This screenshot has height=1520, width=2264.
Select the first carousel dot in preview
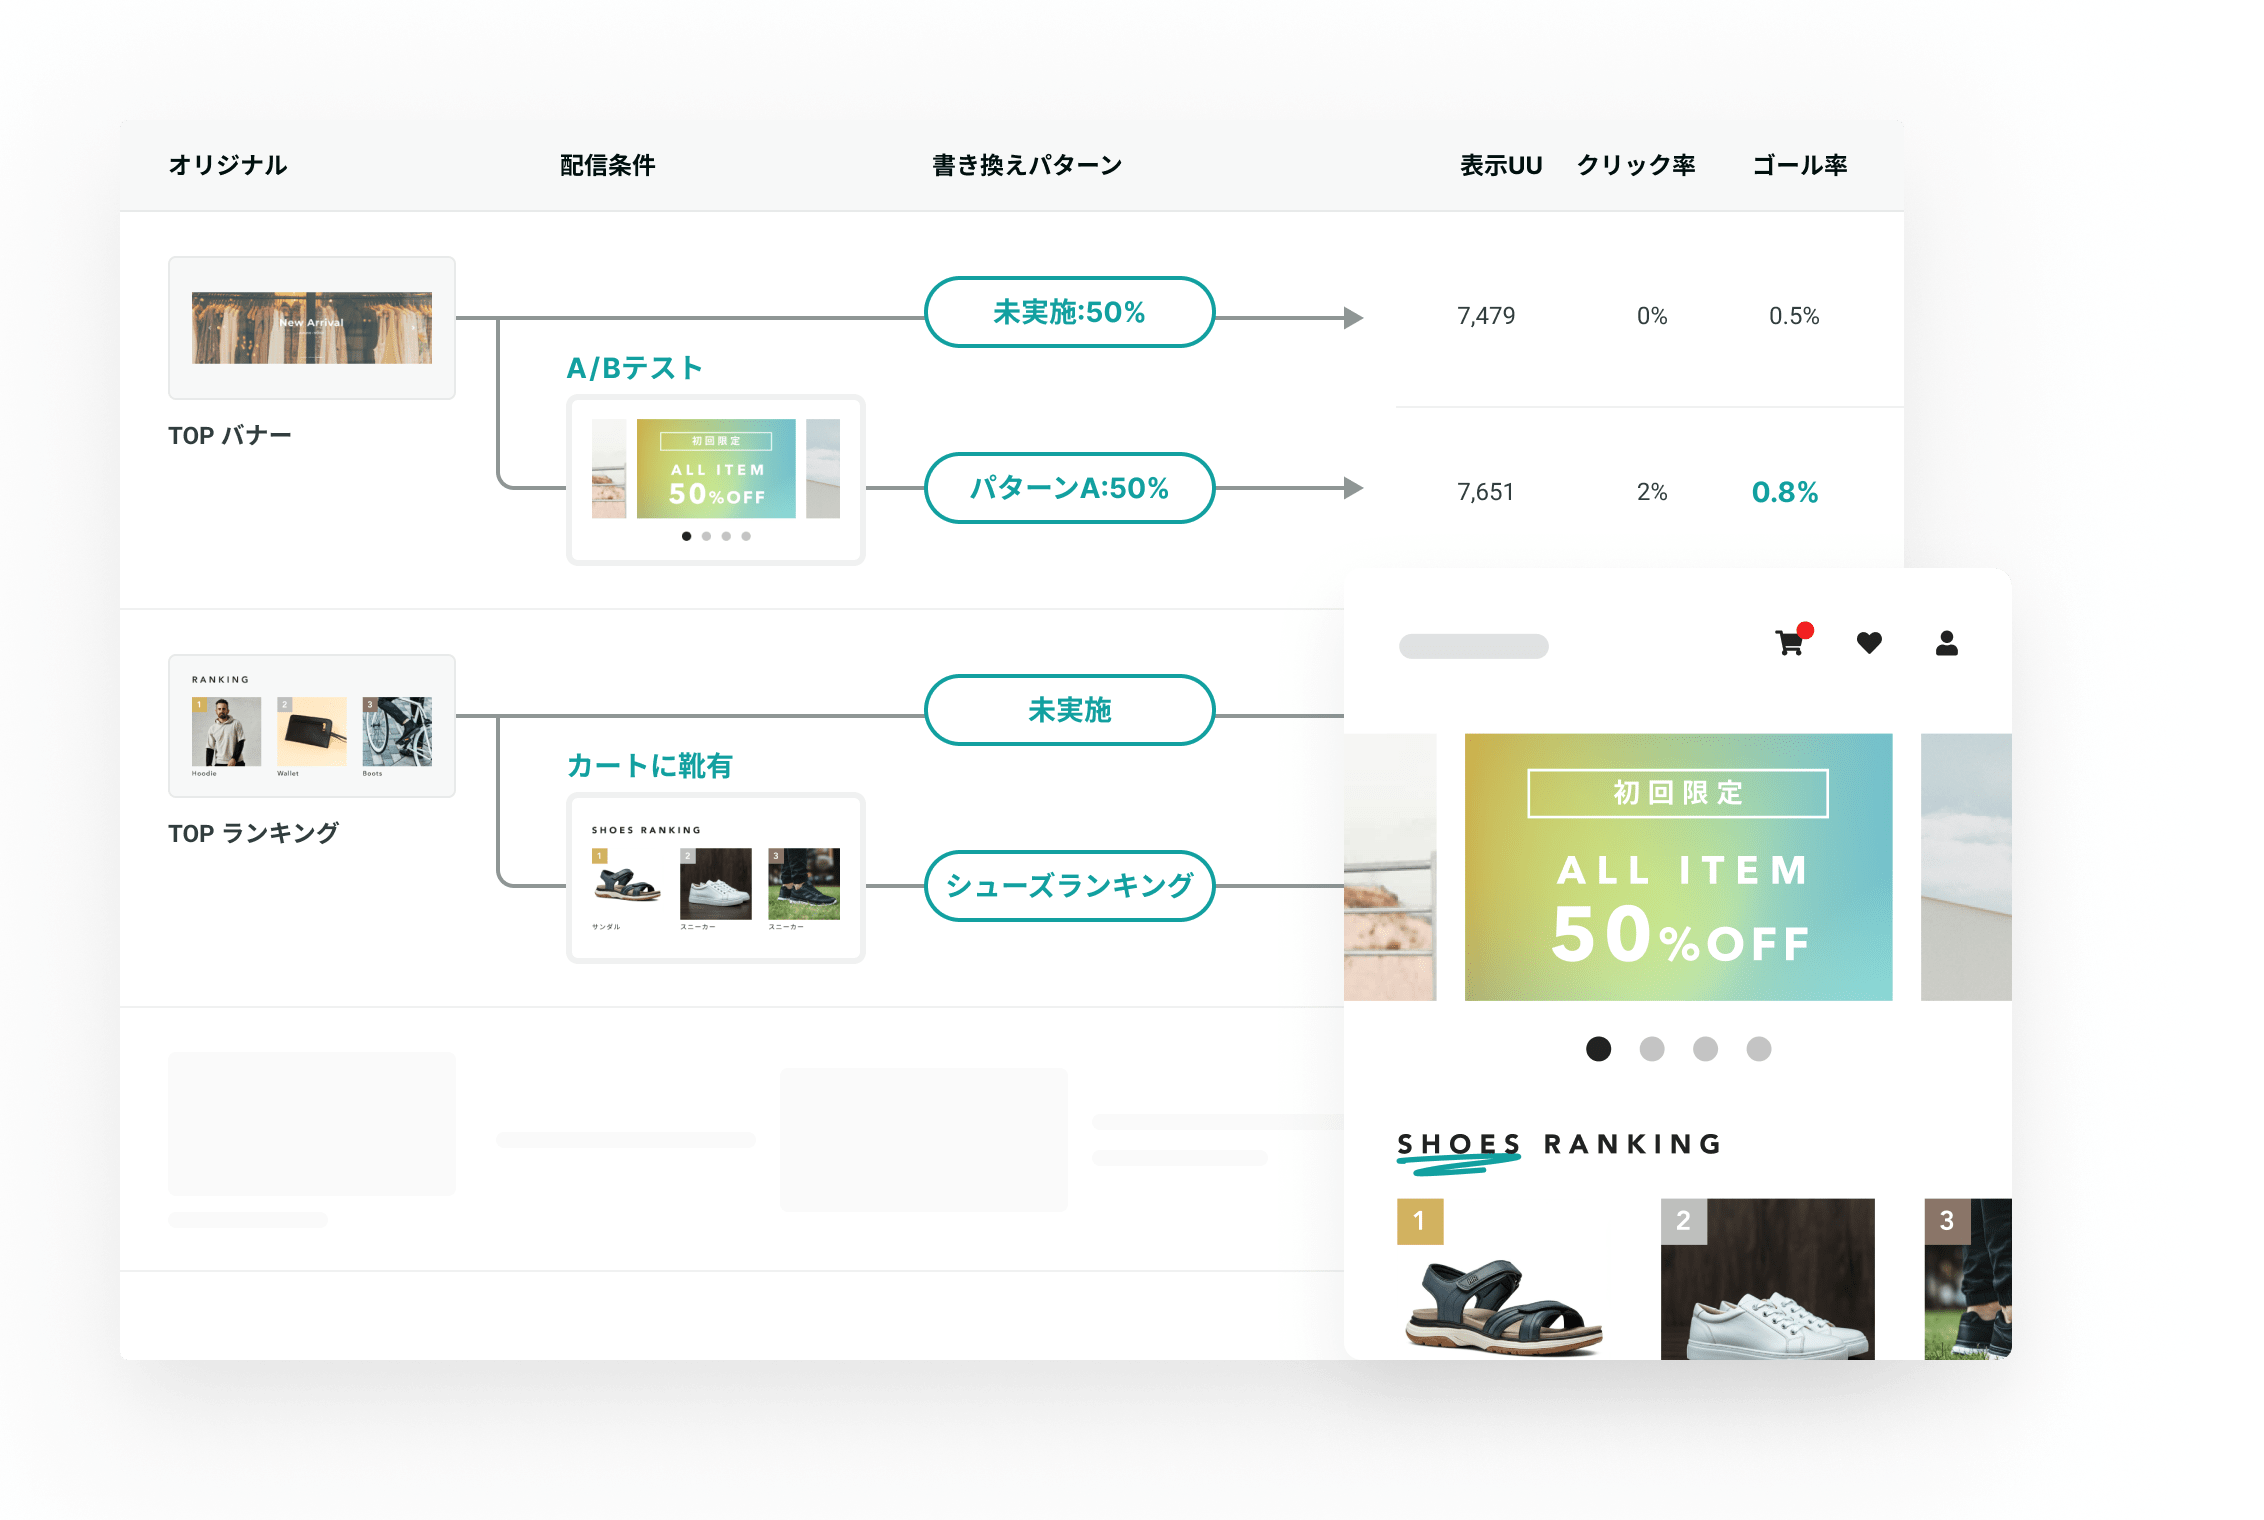pyautogui.click(x=1598, y=1048)
